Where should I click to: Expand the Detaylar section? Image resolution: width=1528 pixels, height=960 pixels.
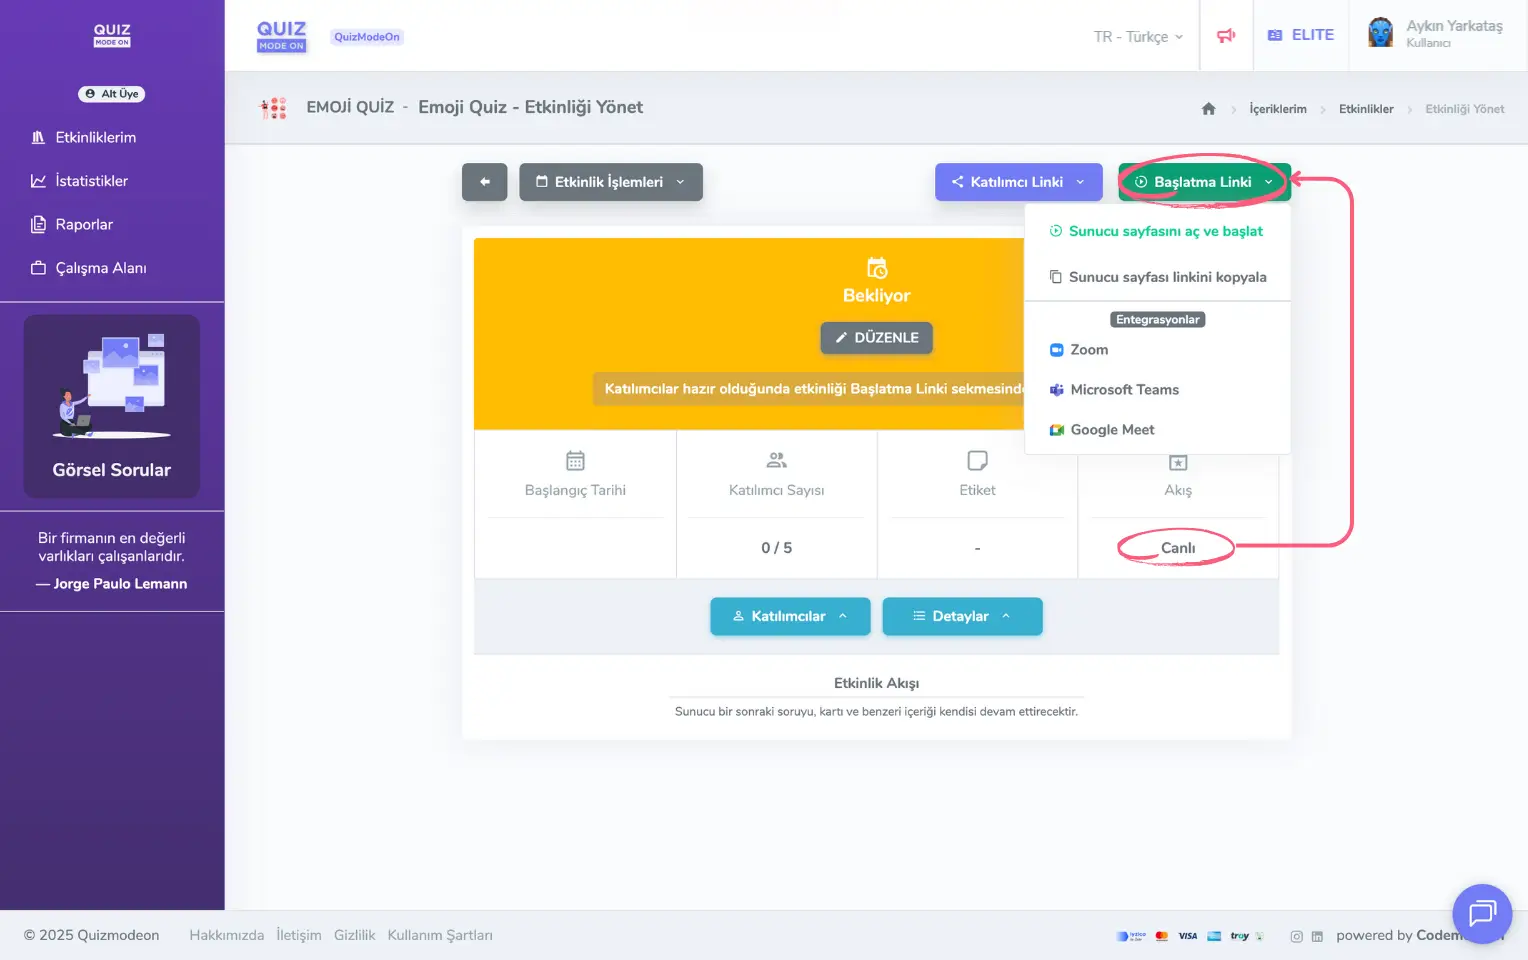coord(961,616)
